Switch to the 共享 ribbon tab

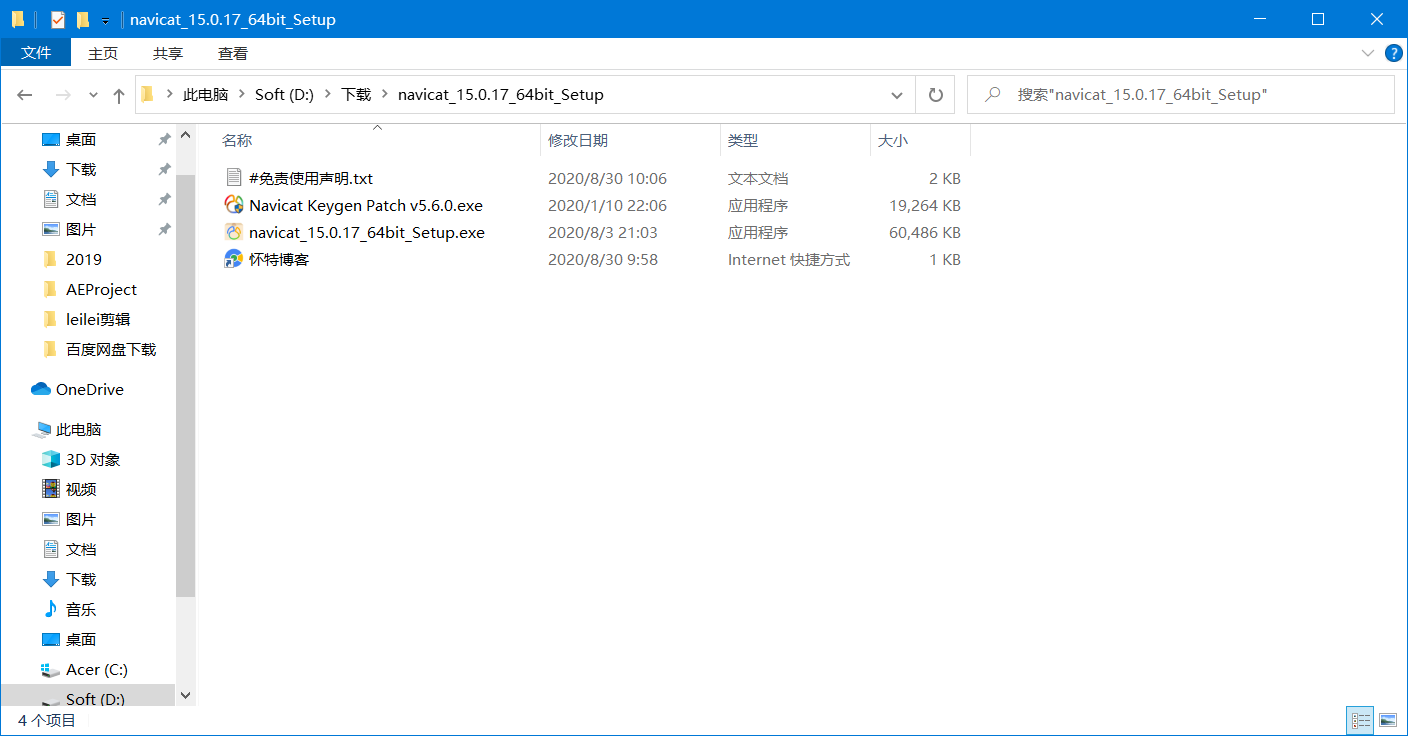168,53
